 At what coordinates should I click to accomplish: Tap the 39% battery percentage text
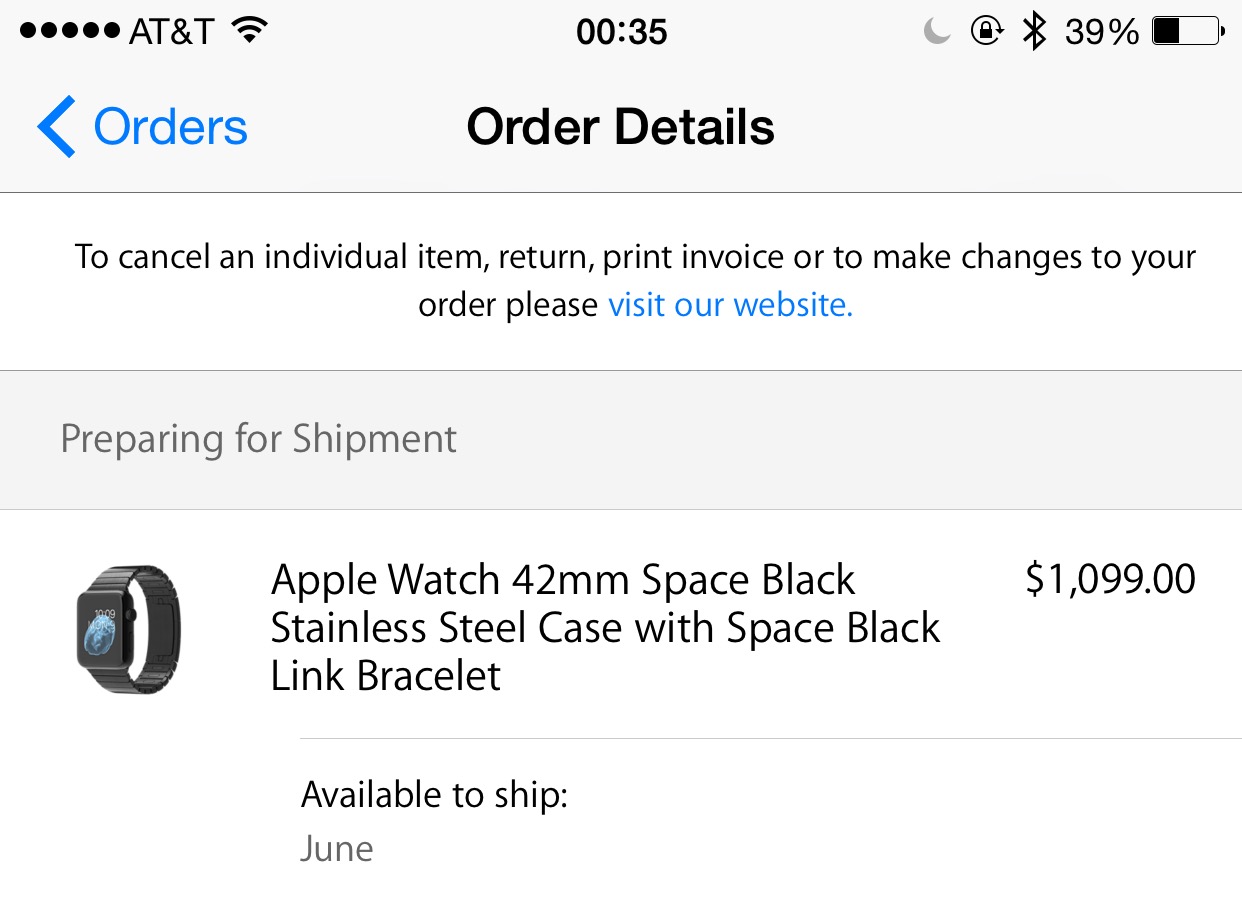click(x=1101, y=32)
